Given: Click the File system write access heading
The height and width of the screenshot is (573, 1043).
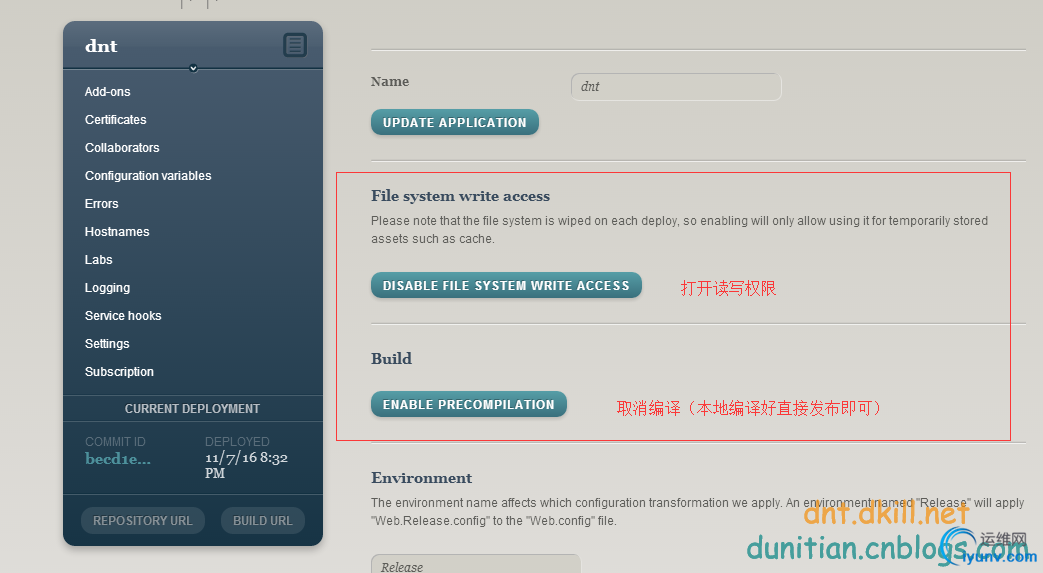Looking at the screenshot, I should 460,196.
